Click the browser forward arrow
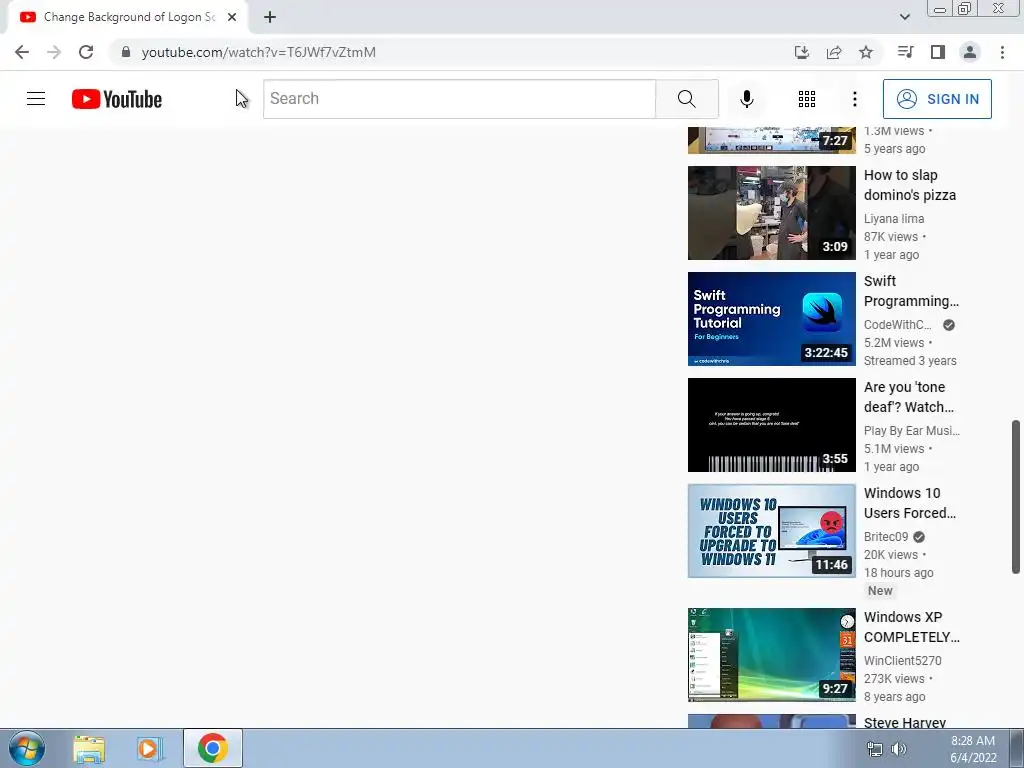Screen dimensions: 1024x768 point(54,52)
